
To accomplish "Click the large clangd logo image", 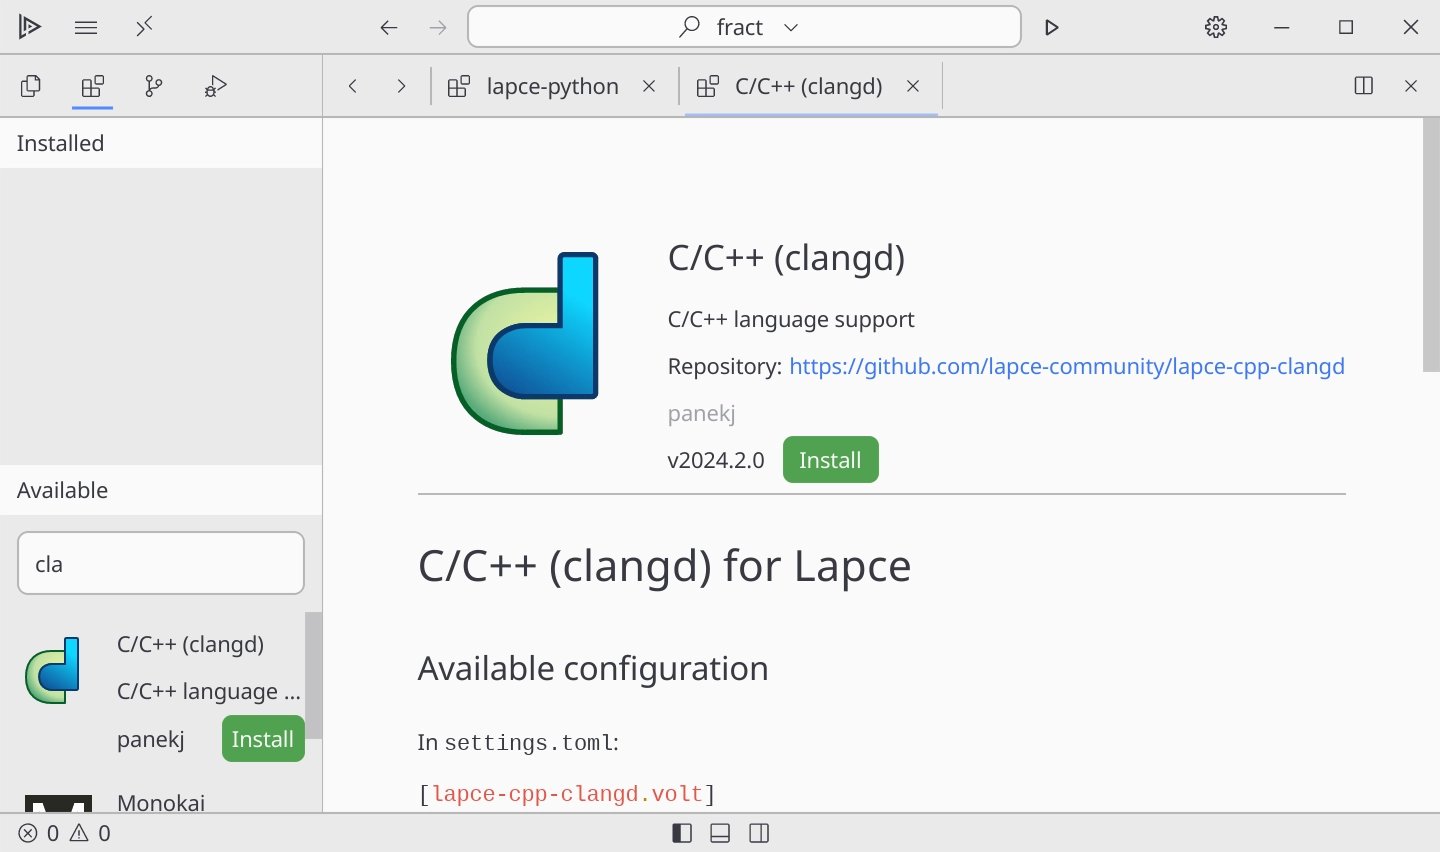I will click(526, 343).
